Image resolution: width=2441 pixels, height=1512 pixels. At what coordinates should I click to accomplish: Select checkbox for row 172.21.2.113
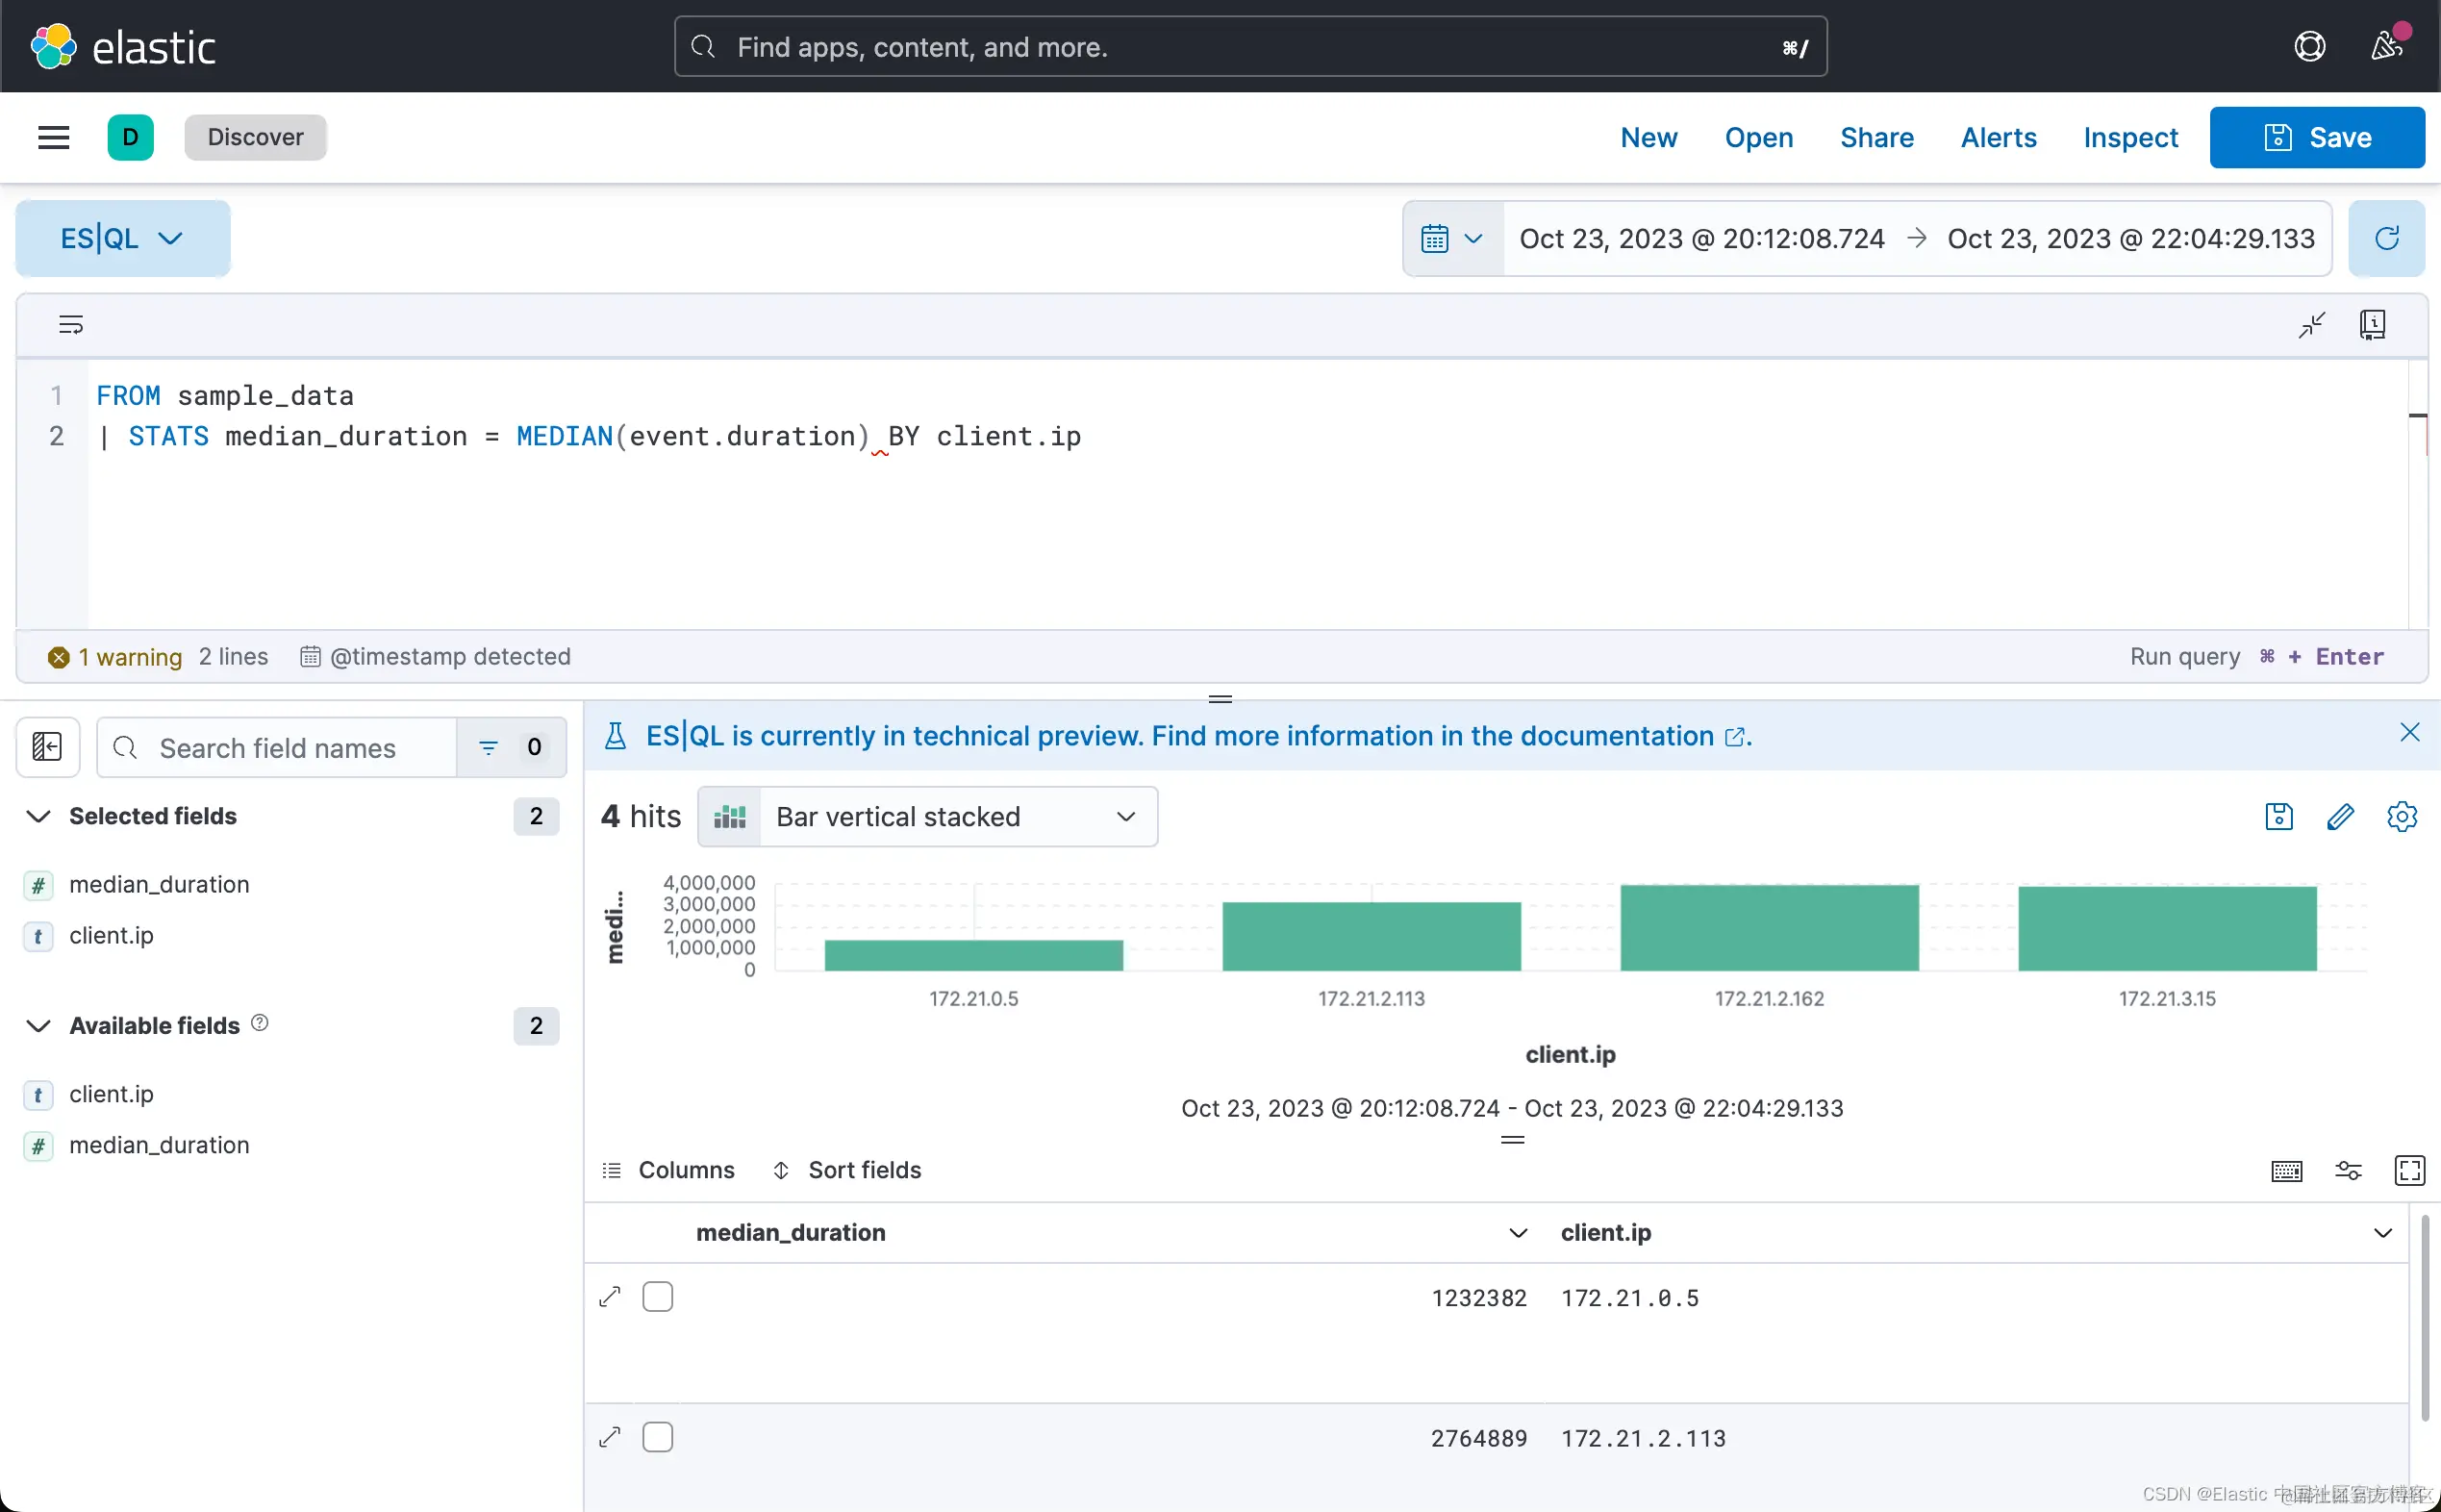pyautogui.click(x=657, y=1438)
